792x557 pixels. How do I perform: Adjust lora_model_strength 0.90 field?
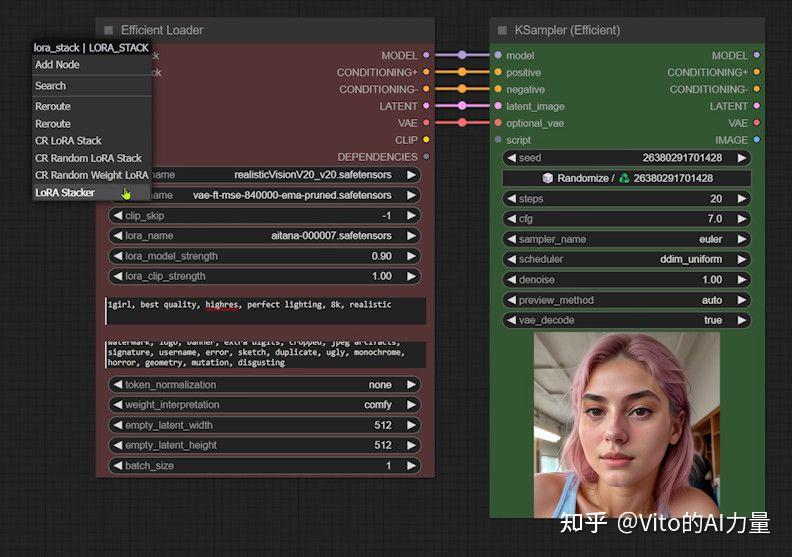(265, 256)
